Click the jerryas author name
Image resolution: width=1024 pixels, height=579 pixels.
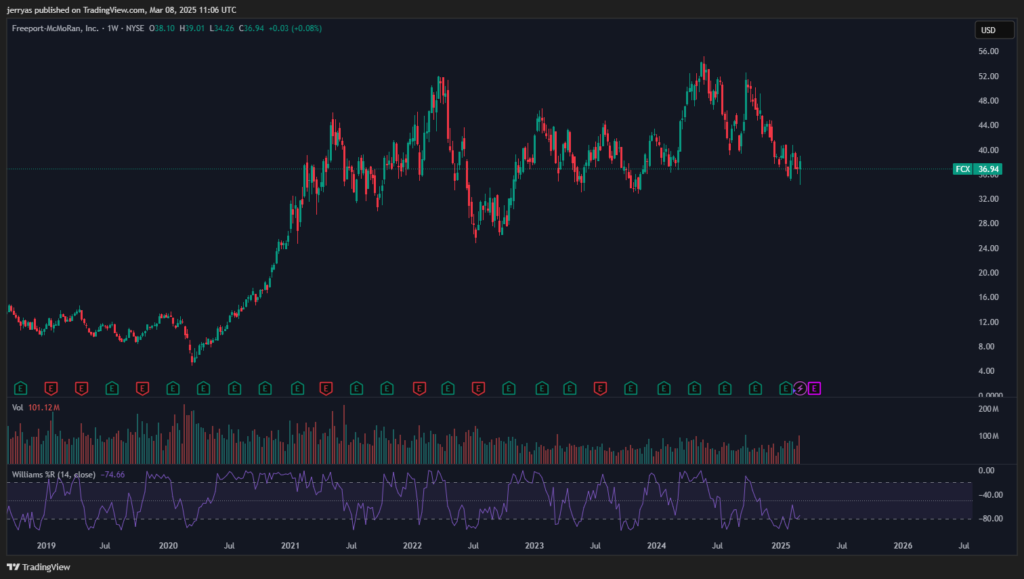20,8
